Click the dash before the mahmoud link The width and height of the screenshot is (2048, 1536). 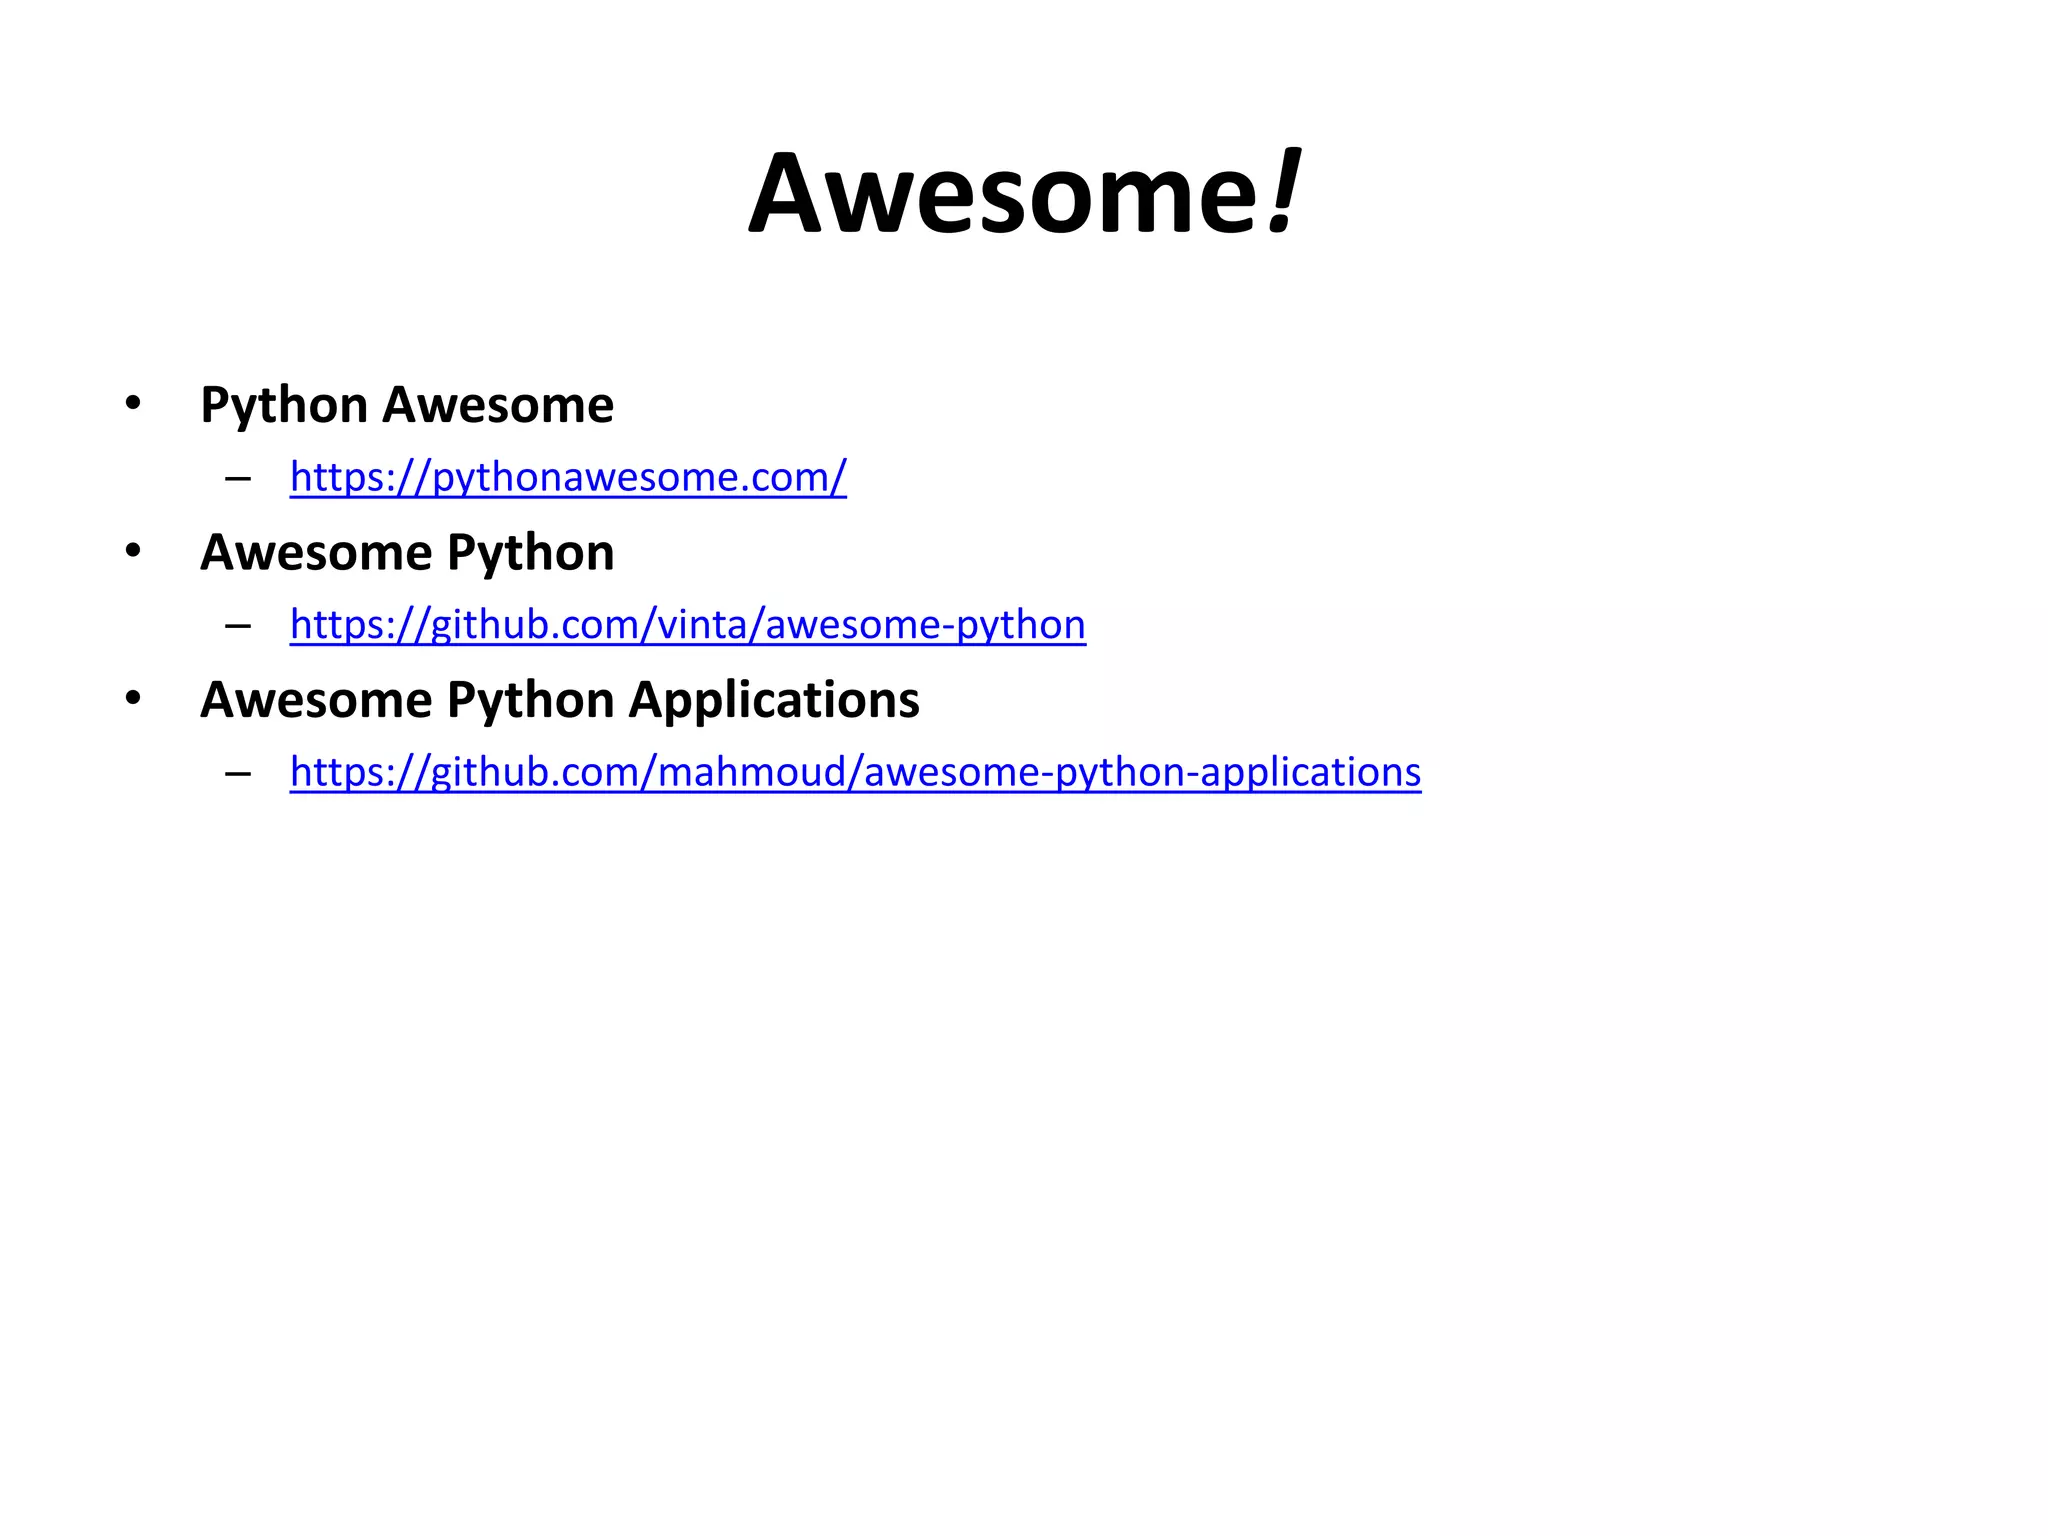[238, 774]
